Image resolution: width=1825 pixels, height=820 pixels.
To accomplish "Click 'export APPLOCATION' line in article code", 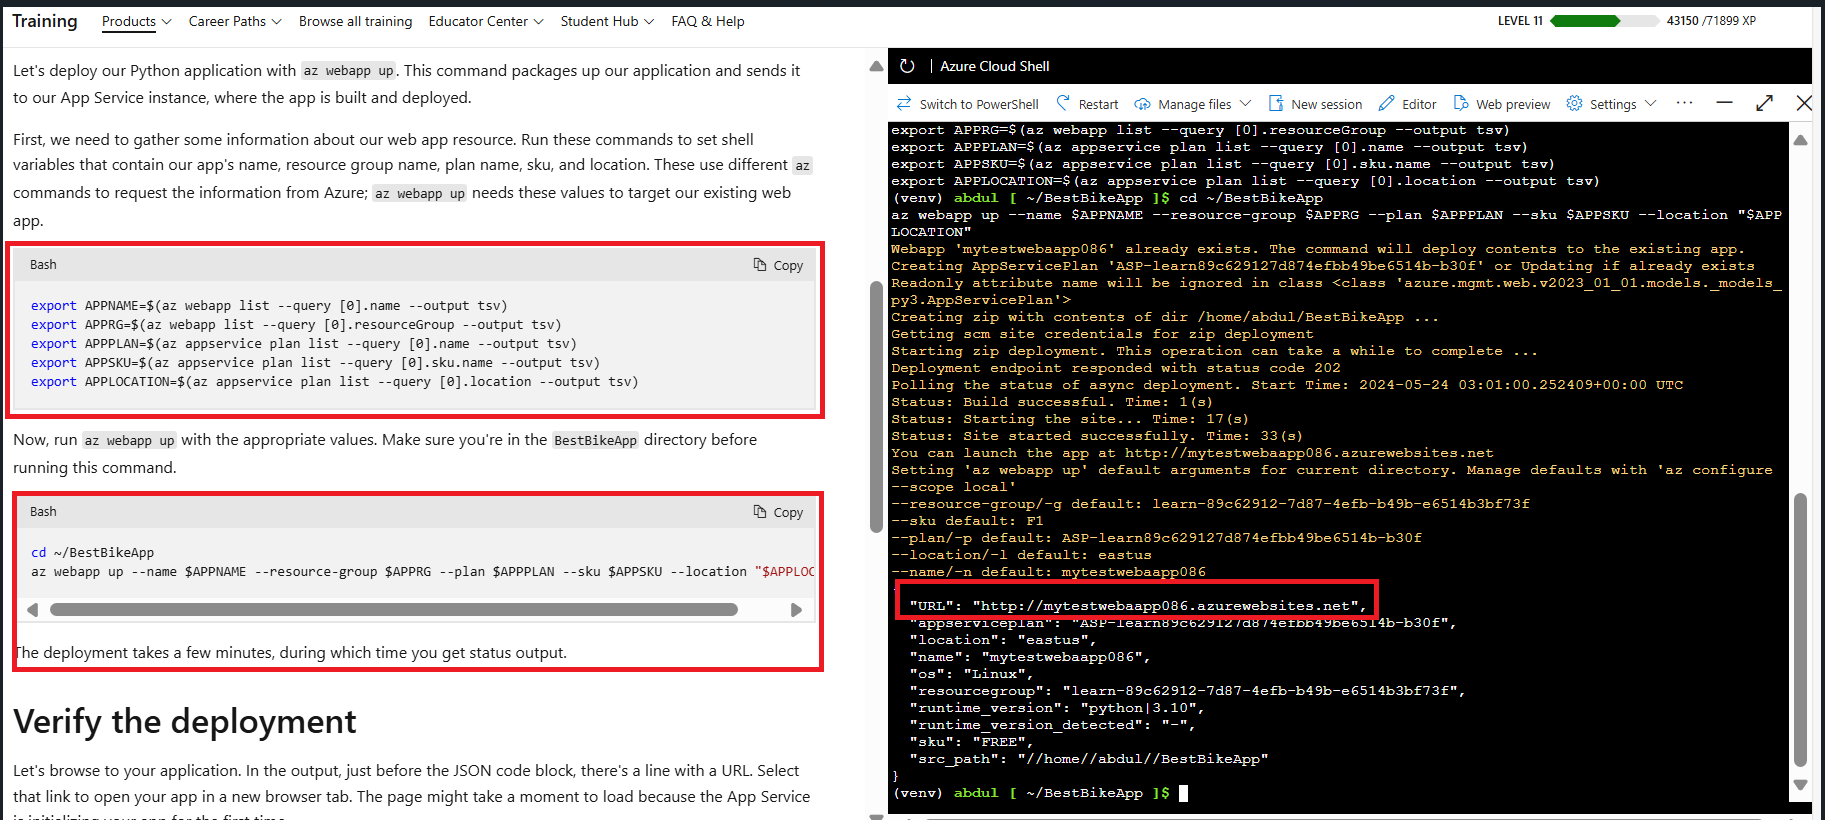I will 334,382.
